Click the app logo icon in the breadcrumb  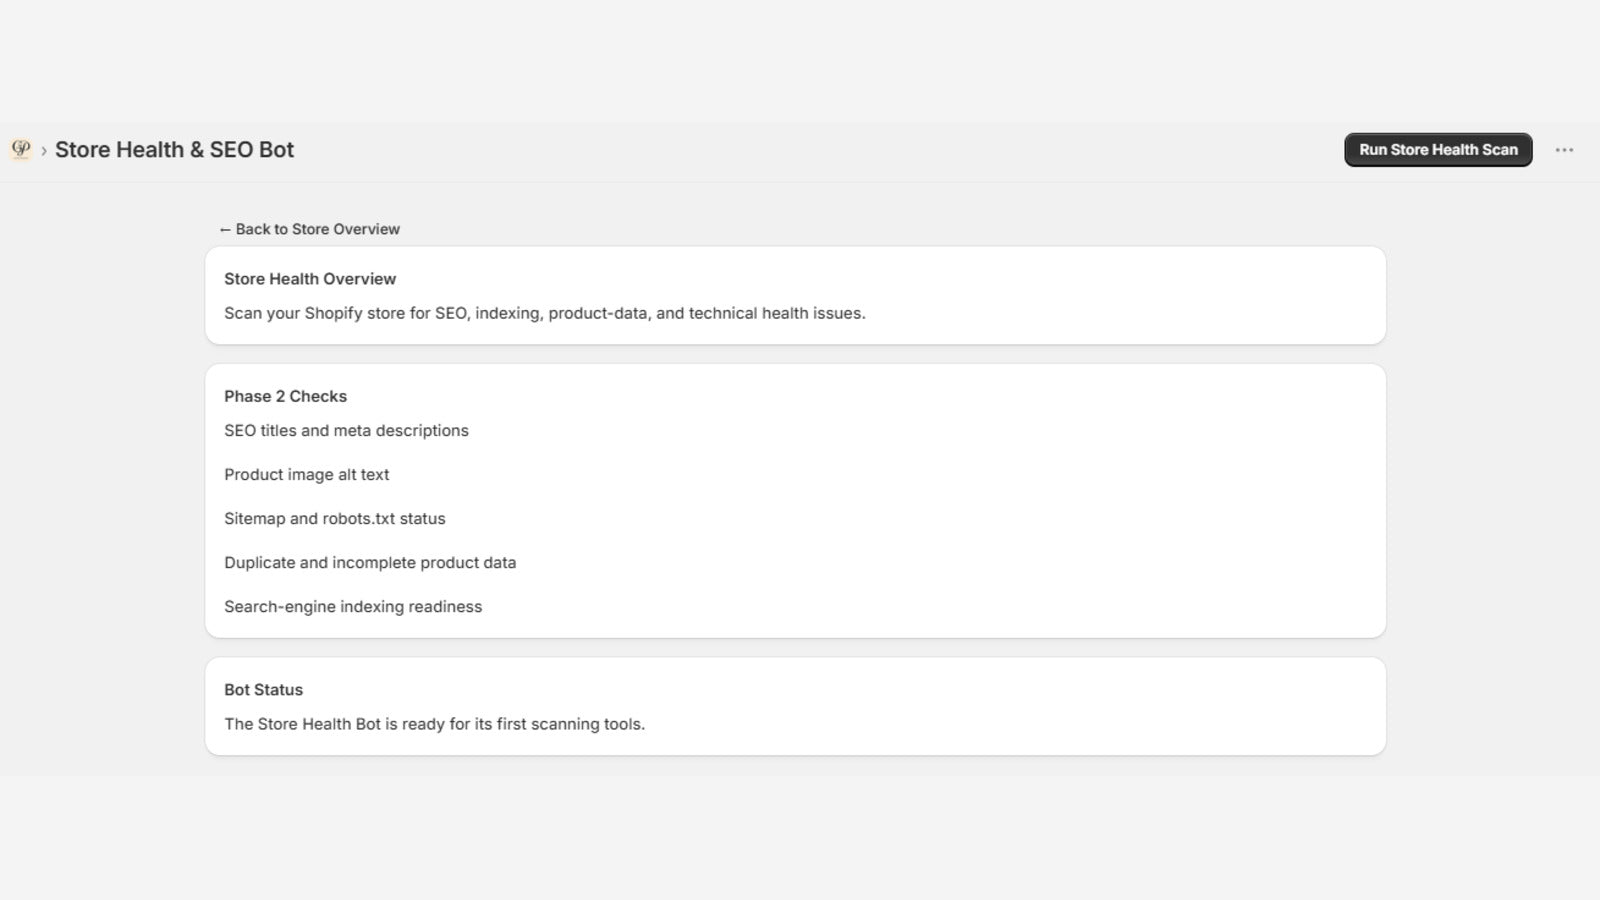click(x=21, y=149)
